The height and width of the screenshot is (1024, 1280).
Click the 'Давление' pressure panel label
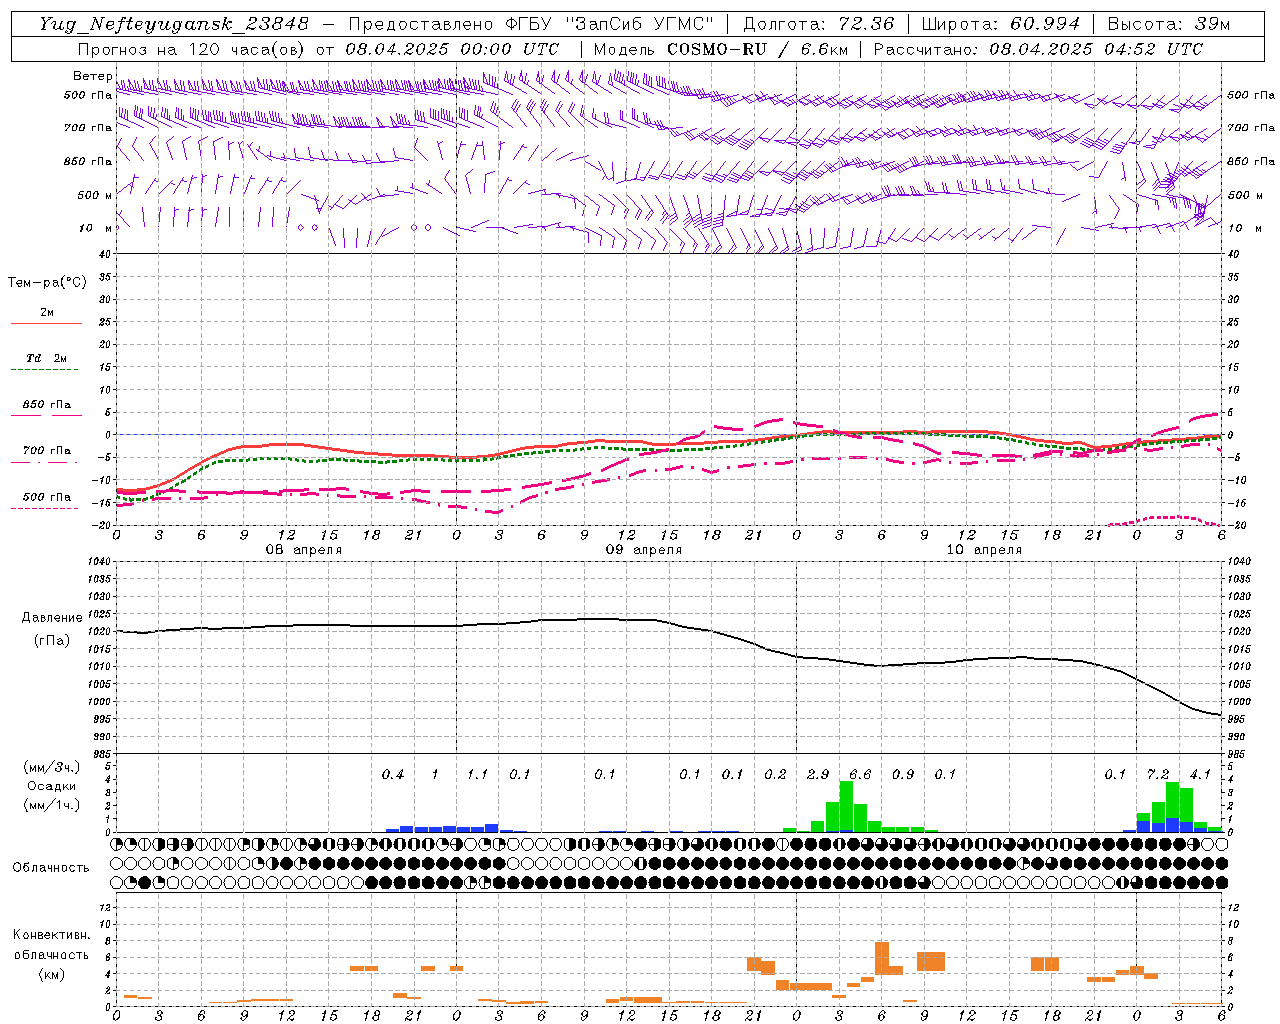click(52, 618)
